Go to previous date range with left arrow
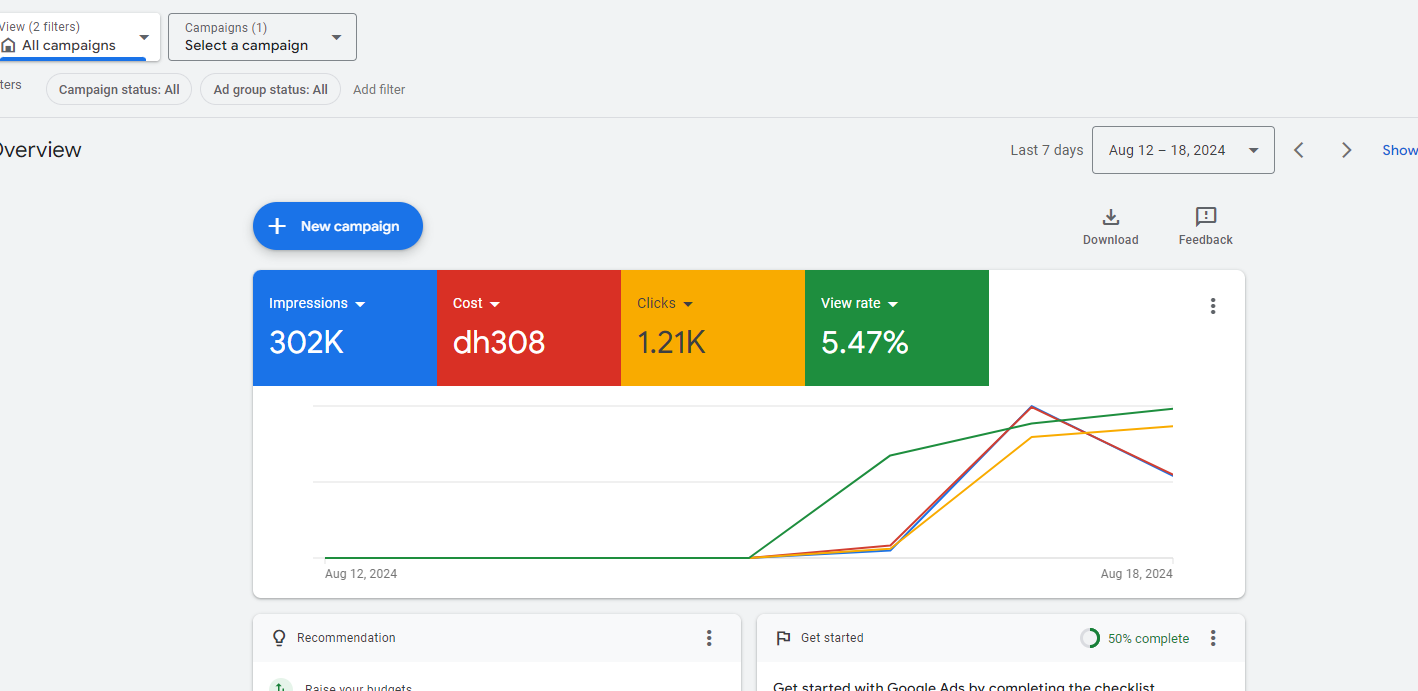Image resolution: width=1418 pixels, height=691 pixels. [1299, 150]
